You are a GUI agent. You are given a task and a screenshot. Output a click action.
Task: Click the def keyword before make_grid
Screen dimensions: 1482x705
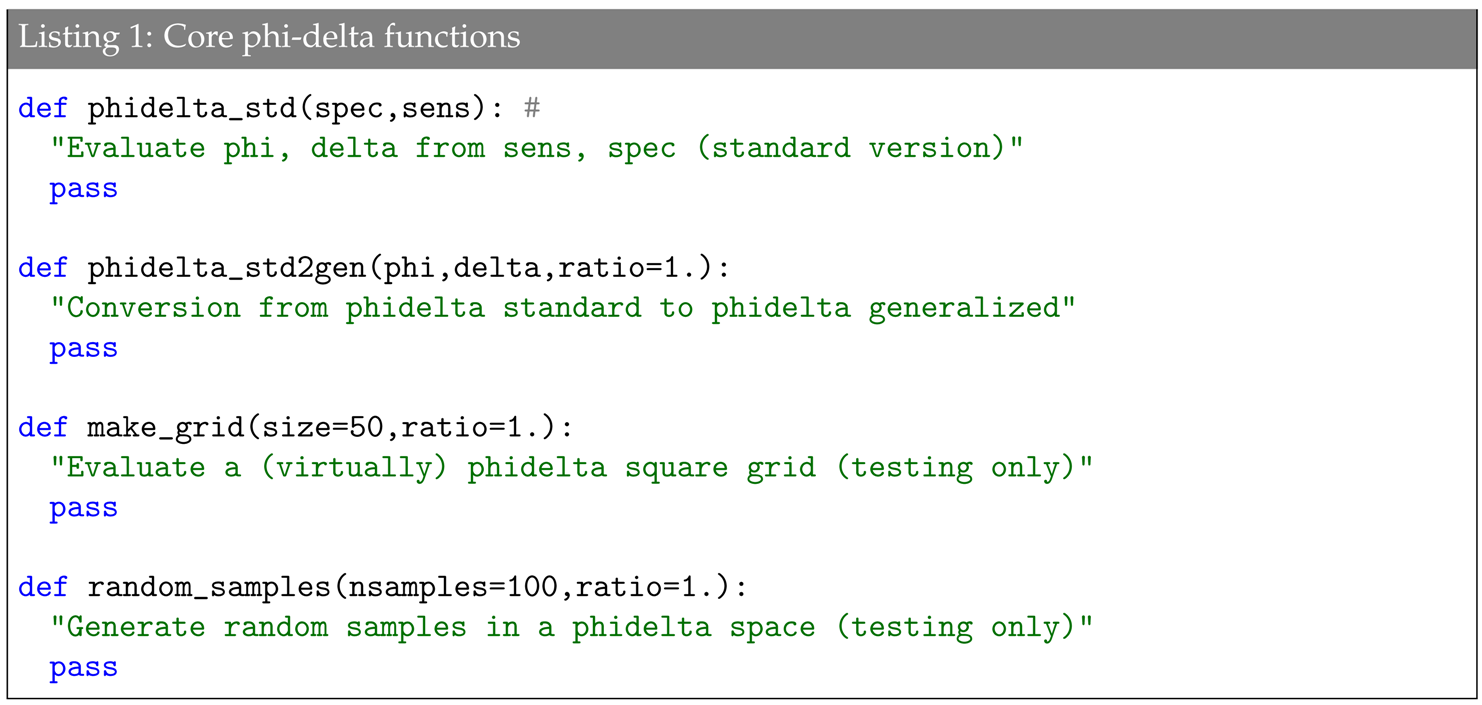coord(43,428)
